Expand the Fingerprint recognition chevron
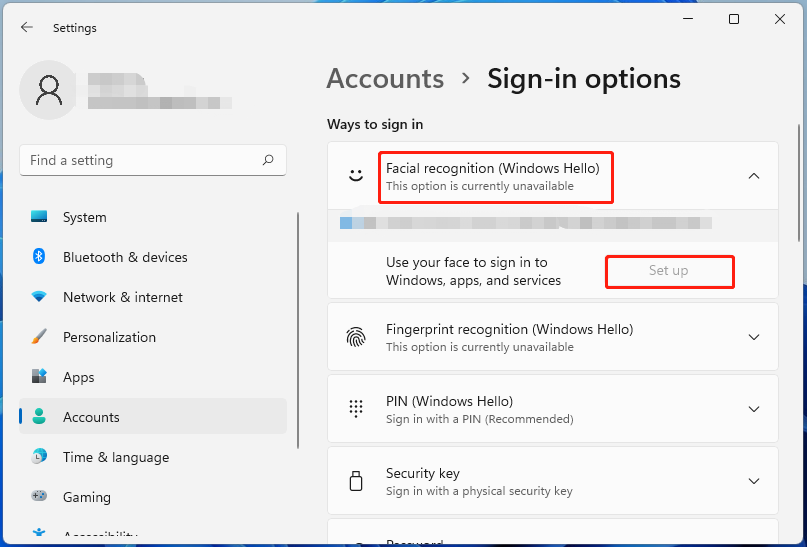 (754, 337)
